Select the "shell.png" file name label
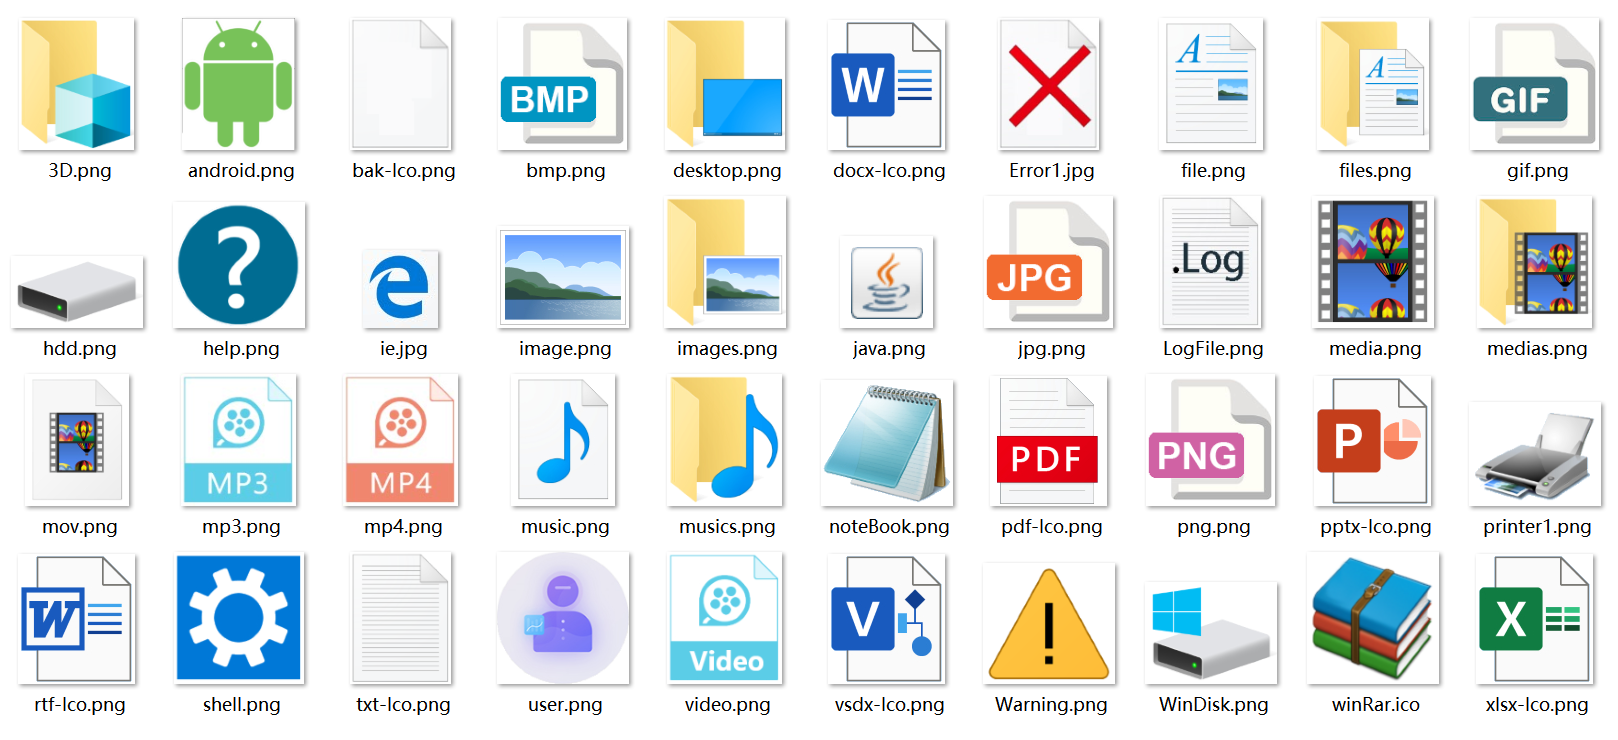The width and height of the screenshot is (1618, 740). pyautogui.click(x=242, y=705)
